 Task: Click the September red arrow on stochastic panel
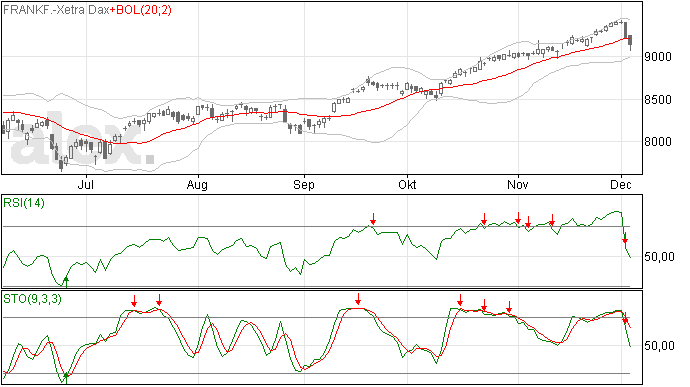click(x=358, y=299)
